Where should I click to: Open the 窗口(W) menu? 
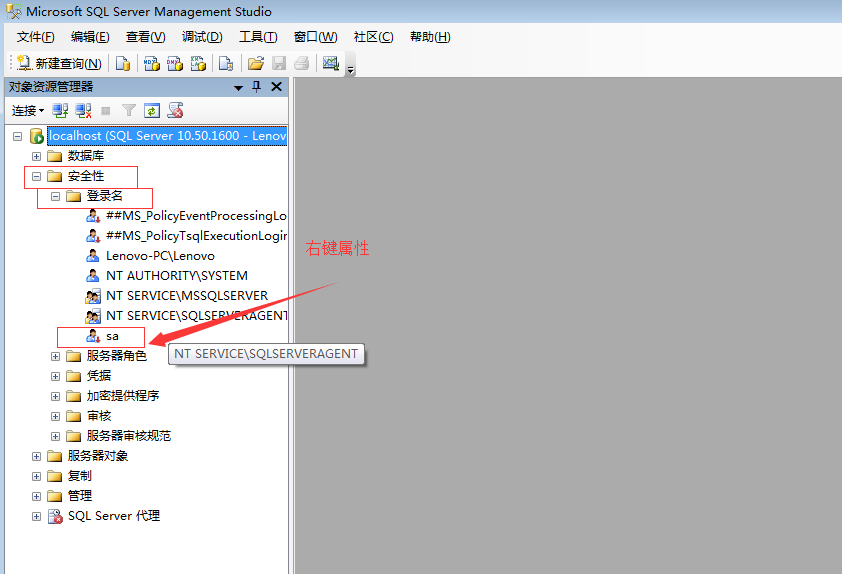[x=316, y=37]
